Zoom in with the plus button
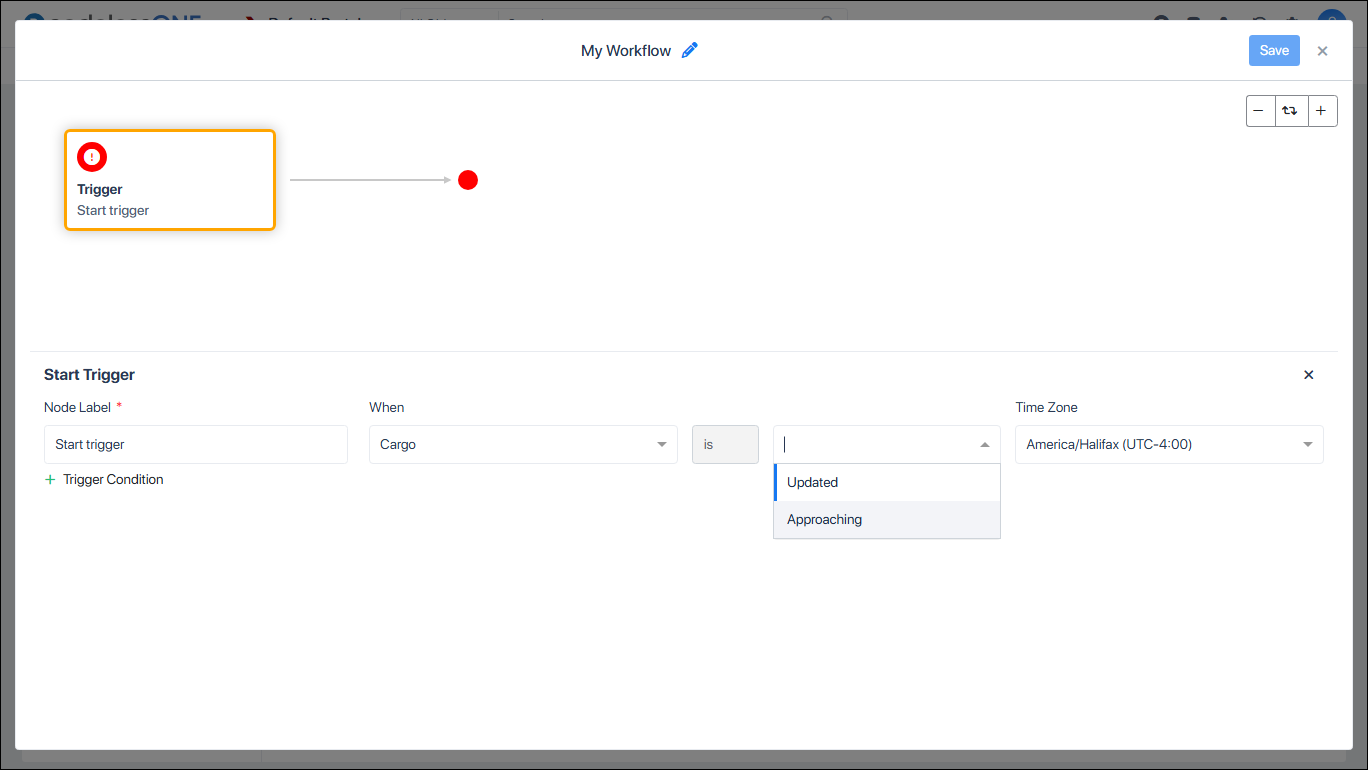The image size is (1368, 770). [x=1321, y=111]
